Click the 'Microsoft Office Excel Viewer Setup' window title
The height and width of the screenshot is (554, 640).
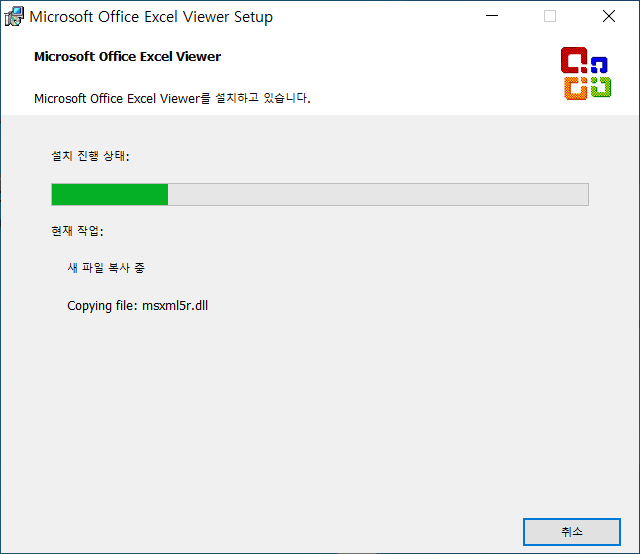pos(151,17)
